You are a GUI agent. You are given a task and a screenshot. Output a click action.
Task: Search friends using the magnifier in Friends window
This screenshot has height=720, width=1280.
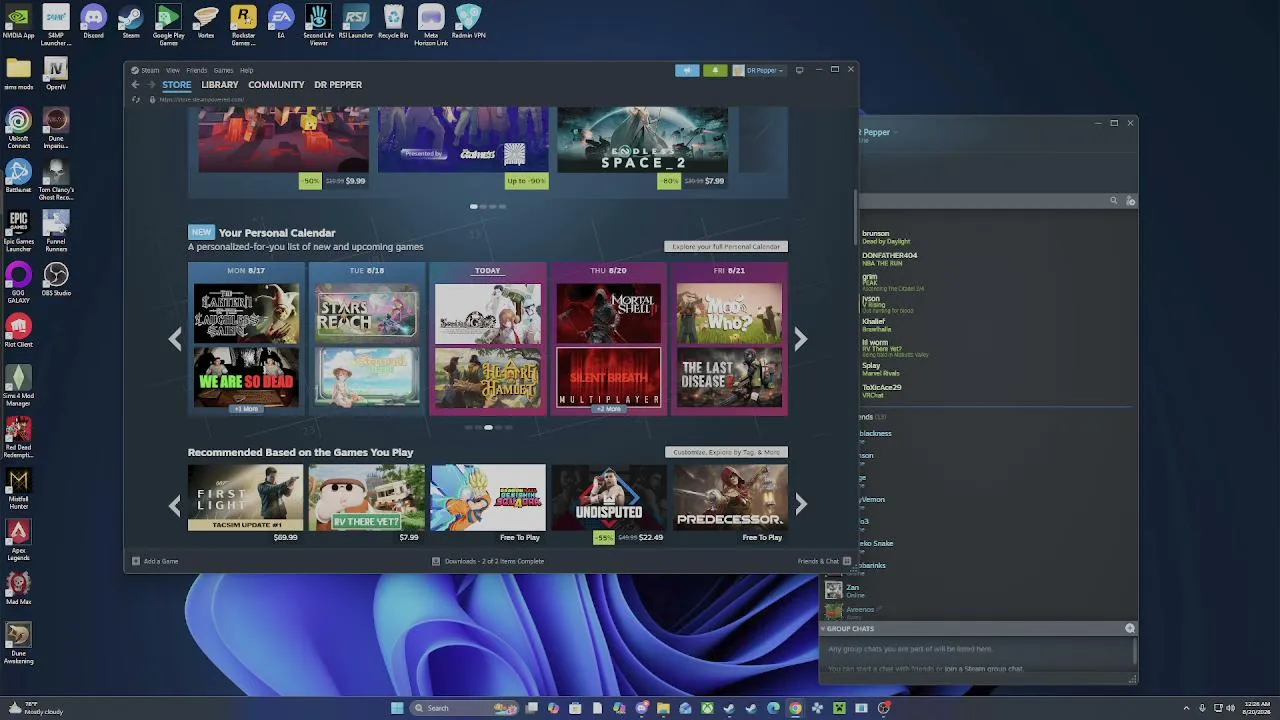[x=1113, y=201]
